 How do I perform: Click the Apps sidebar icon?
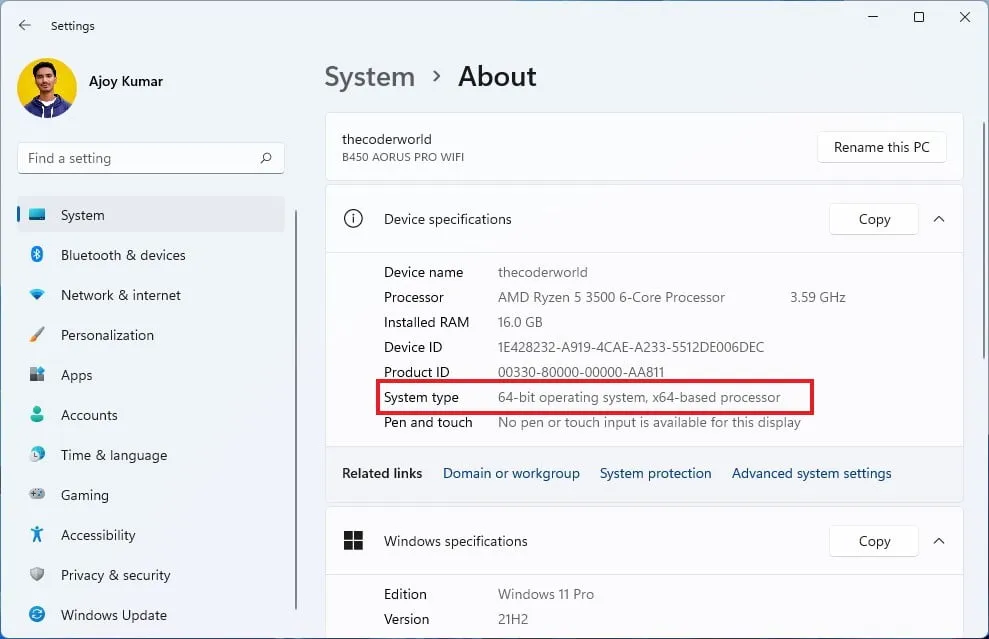37,375
